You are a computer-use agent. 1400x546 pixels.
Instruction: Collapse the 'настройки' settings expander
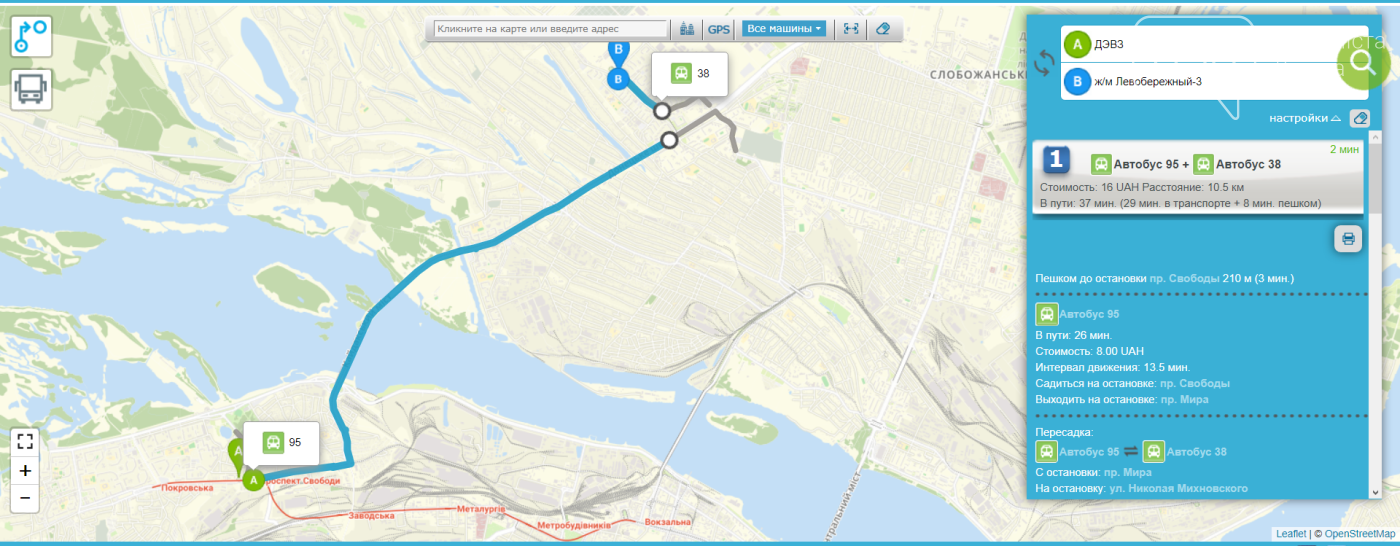tap(1305, 118)
